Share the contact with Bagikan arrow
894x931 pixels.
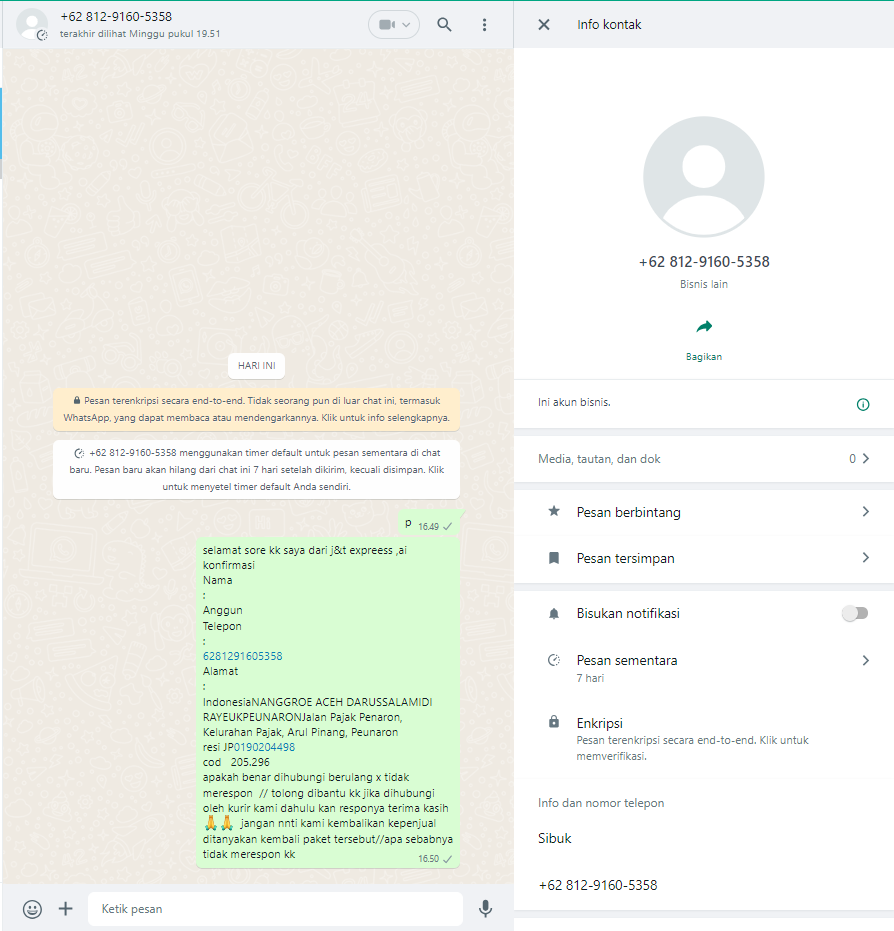[703, 327]
